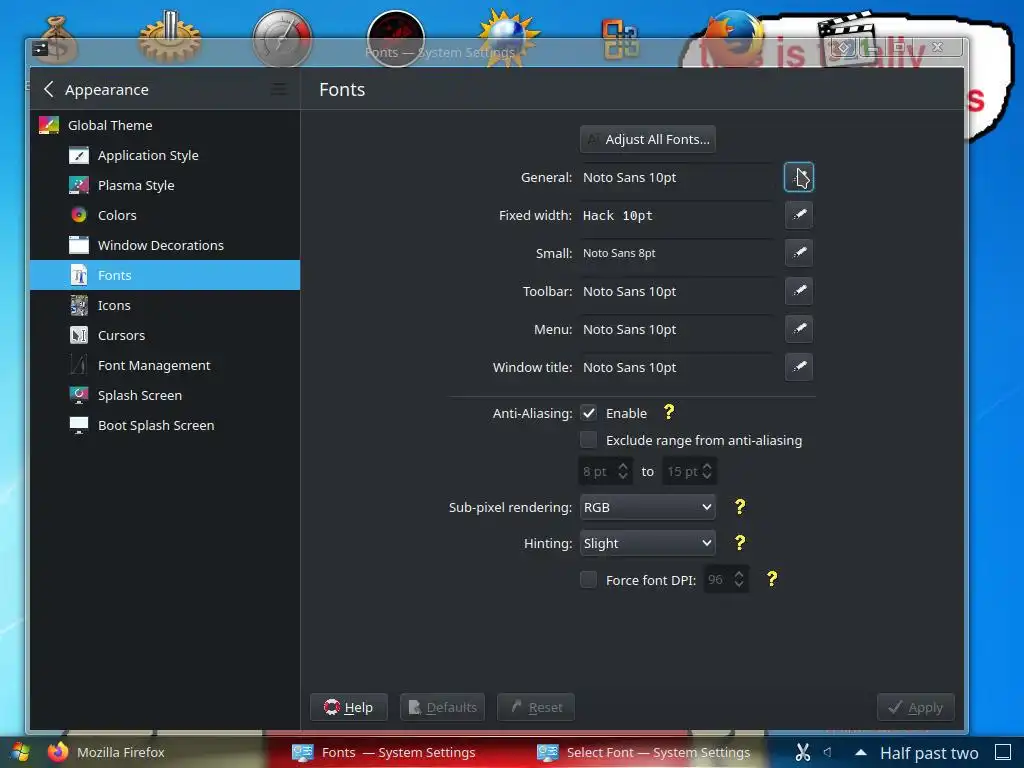Edit the Fixed width font
Viewport: 1024px width, 768px height.
point(799,215)
